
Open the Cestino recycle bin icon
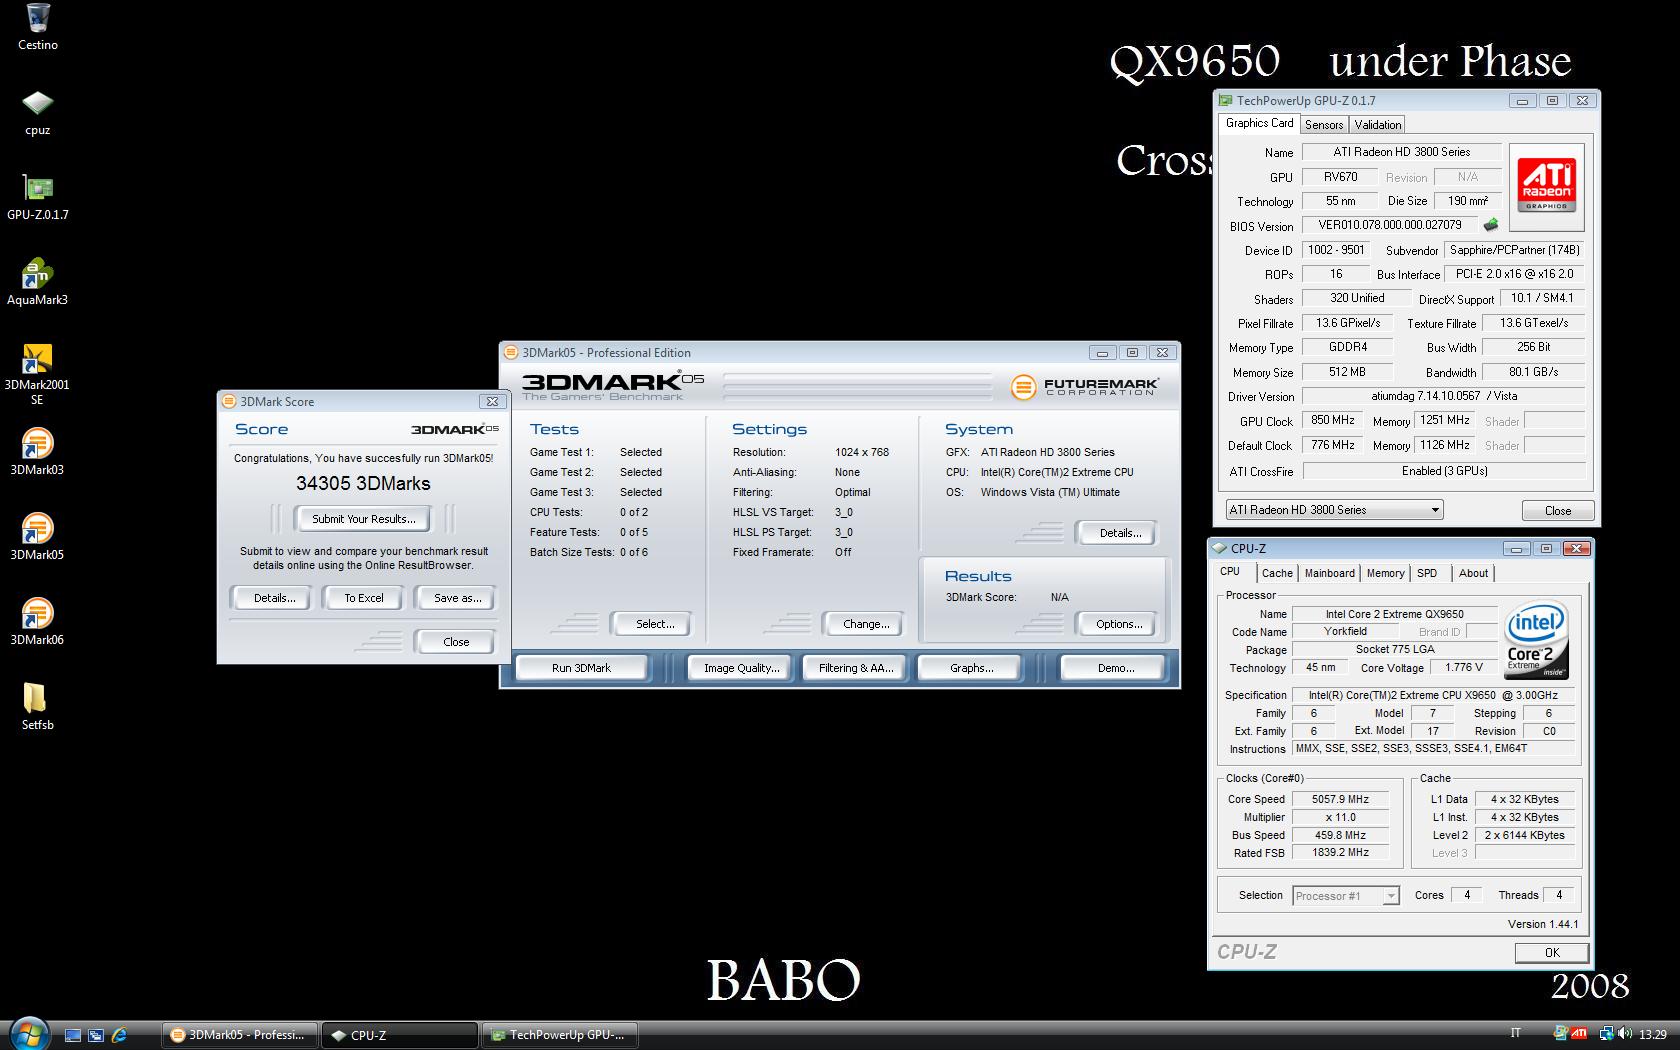pos(37,27)
